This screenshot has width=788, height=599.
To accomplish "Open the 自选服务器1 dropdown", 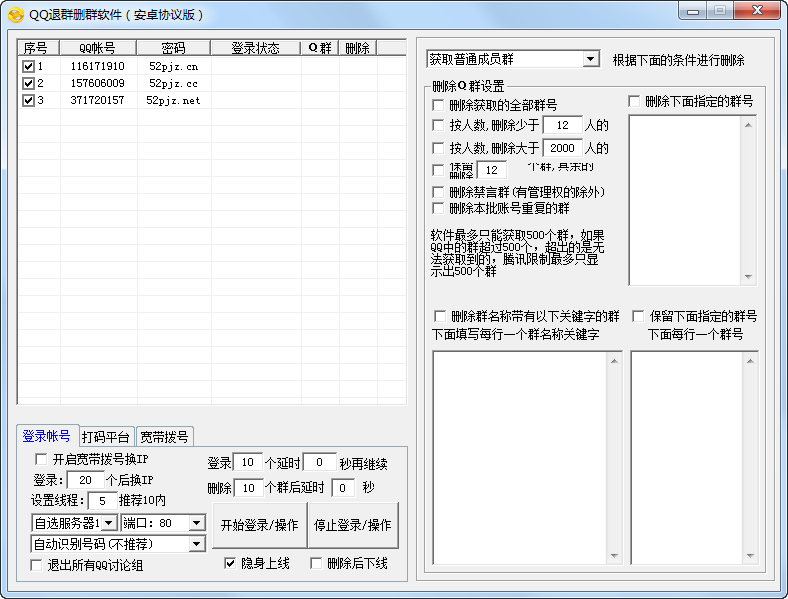I will click(x=109, y=523).
